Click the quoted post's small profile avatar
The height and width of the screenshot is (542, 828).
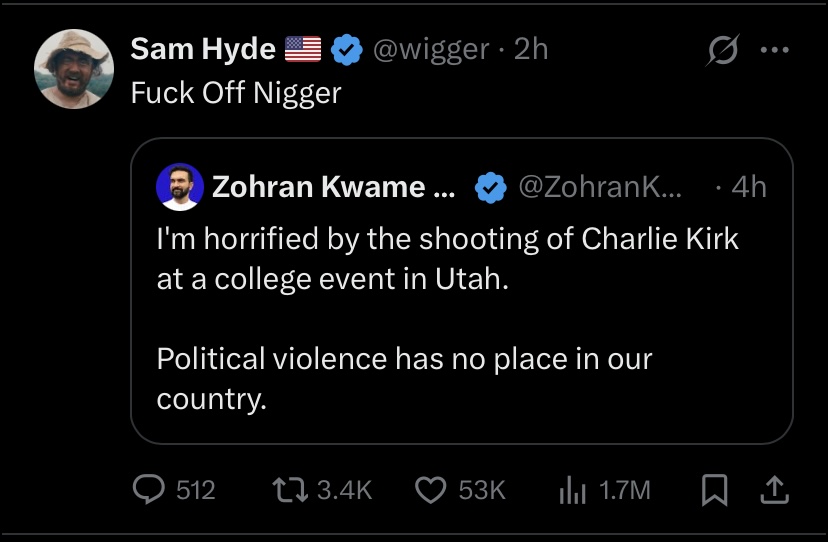point(180,187)
